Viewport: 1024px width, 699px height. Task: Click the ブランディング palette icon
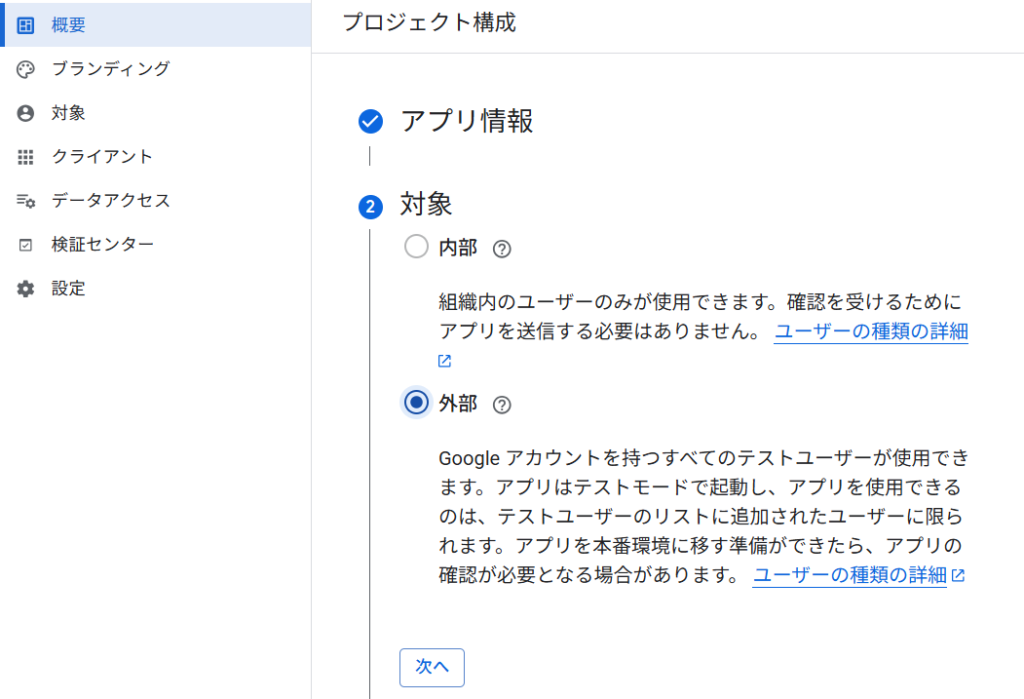[x=26, y=69]
